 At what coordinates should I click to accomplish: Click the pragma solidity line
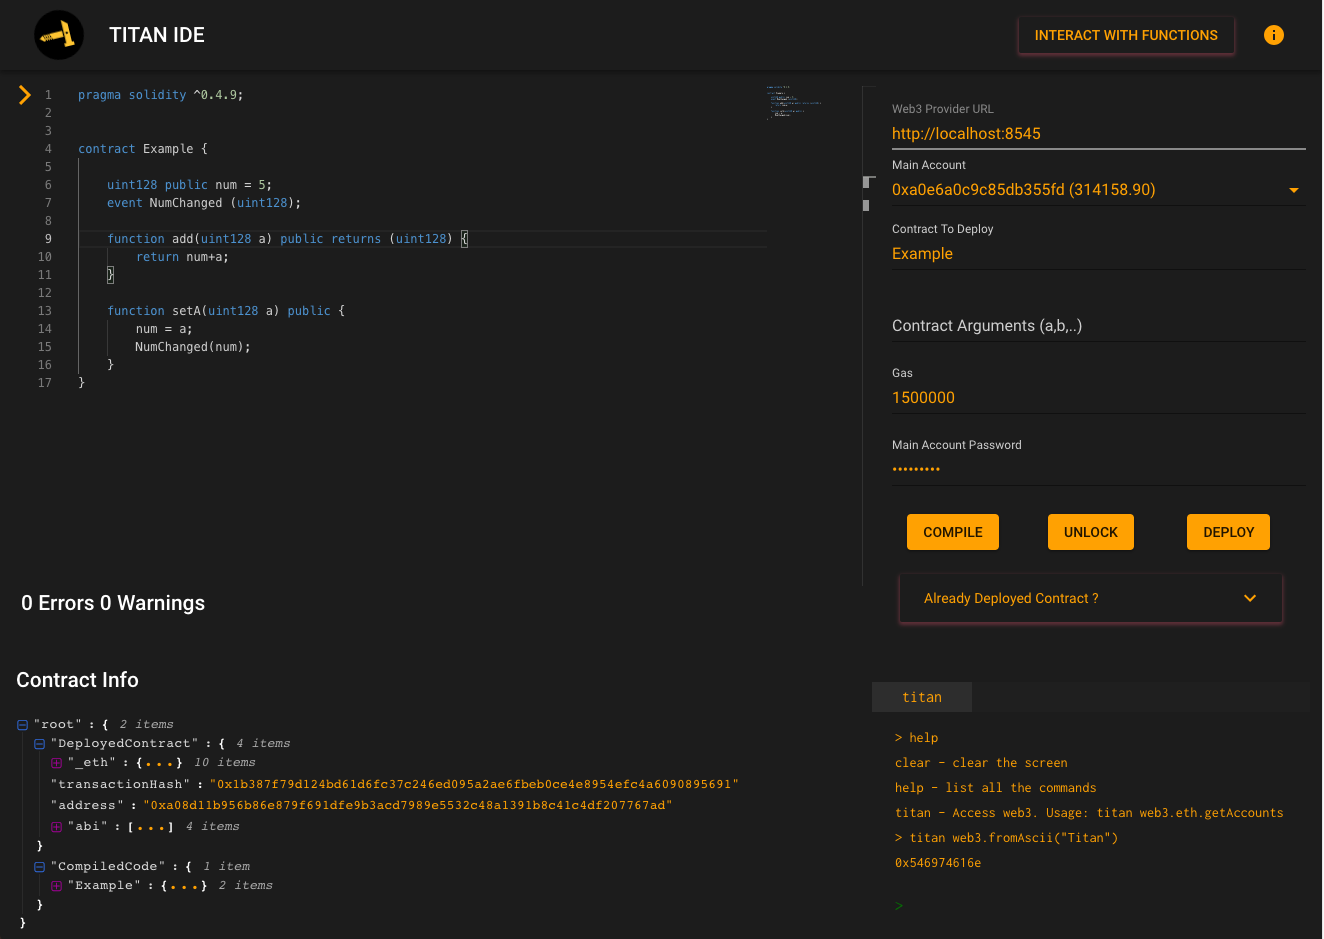161,95
